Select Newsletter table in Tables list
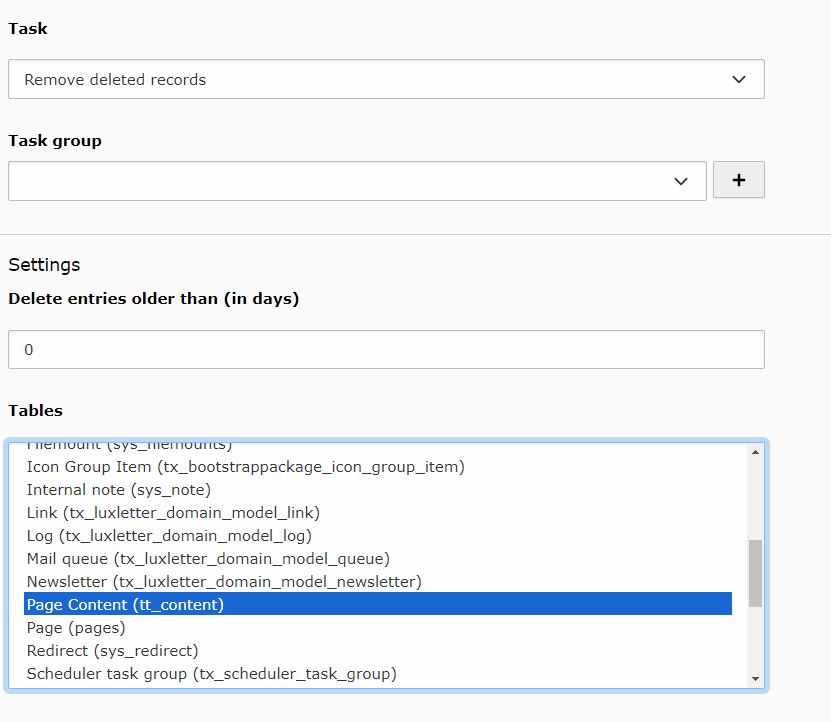 point(224,582)
